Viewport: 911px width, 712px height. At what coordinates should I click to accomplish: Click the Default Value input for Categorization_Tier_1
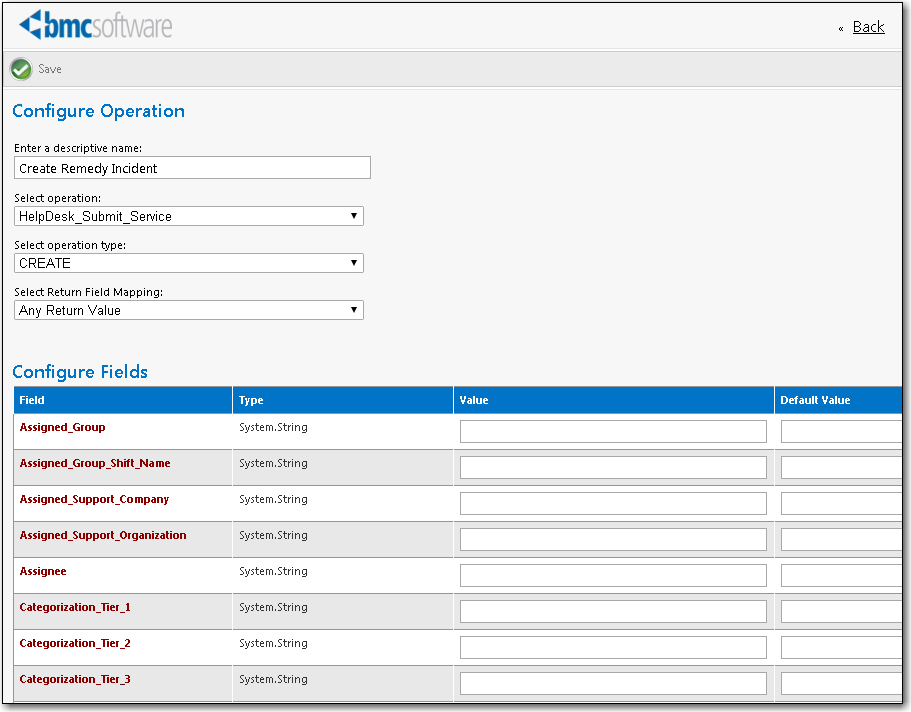coord(845,611)
